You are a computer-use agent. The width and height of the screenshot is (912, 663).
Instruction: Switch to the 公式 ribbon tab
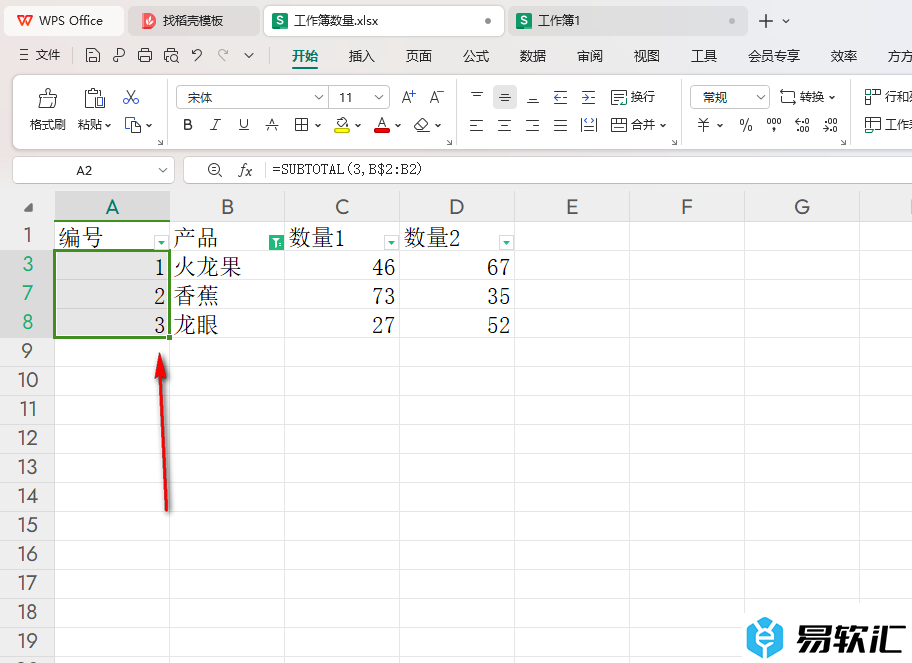click(x=476, y=56)
